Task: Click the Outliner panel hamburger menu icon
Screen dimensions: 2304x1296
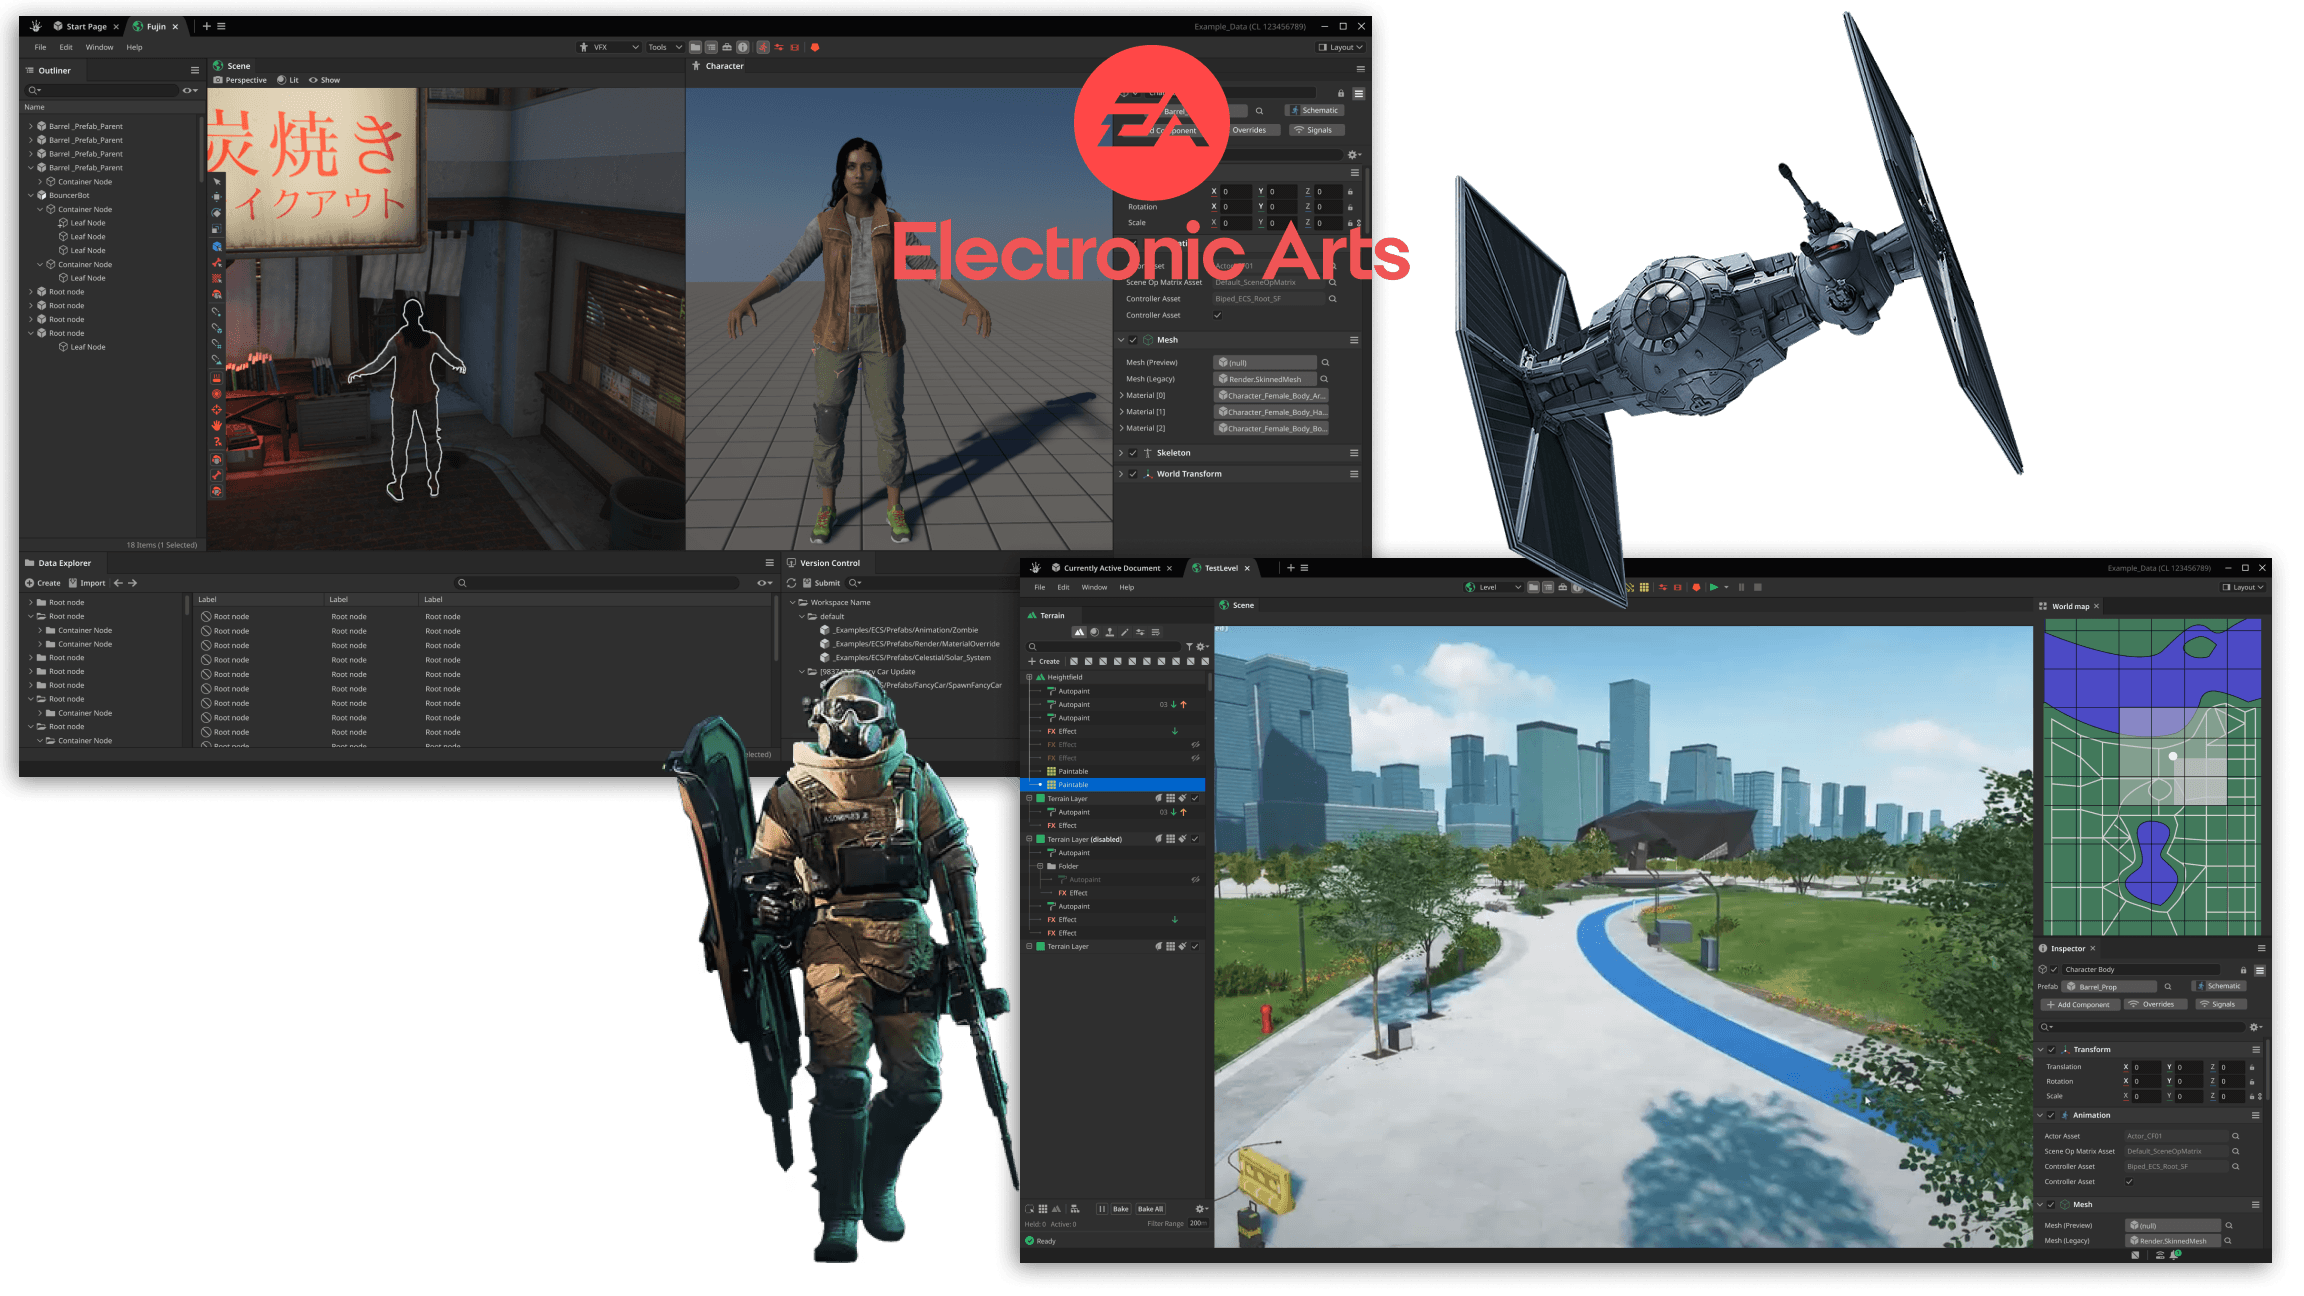Action: (x=195, y=70)
